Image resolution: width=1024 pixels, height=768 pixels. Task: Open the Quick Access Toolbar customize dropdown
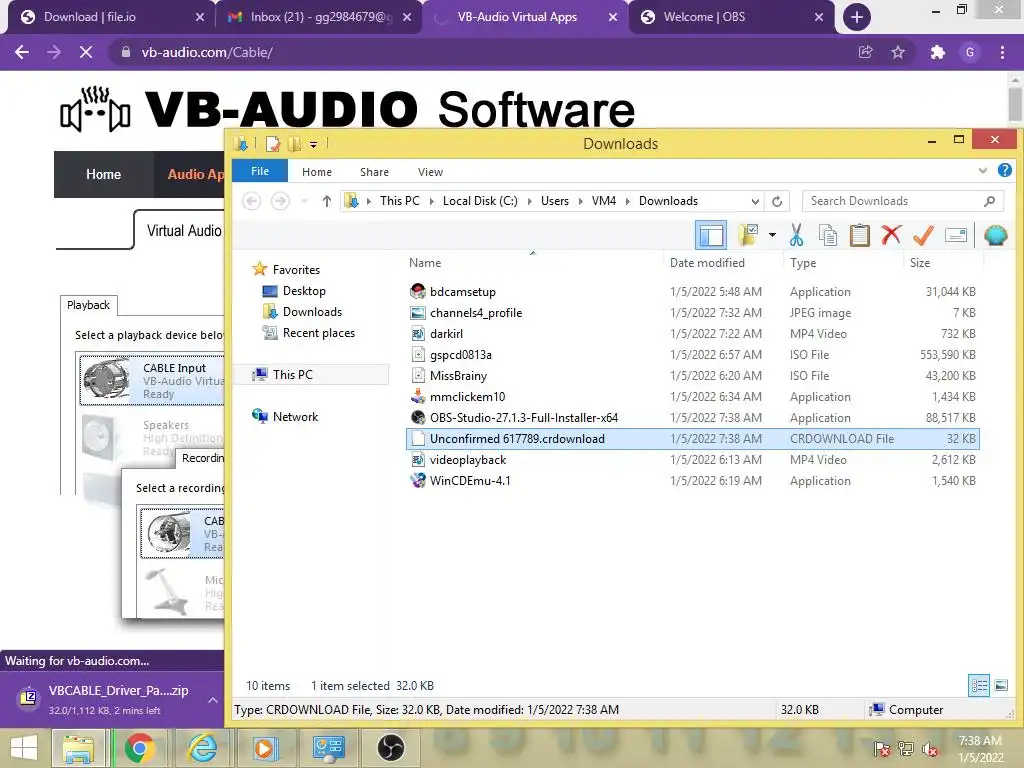(313, 144)
